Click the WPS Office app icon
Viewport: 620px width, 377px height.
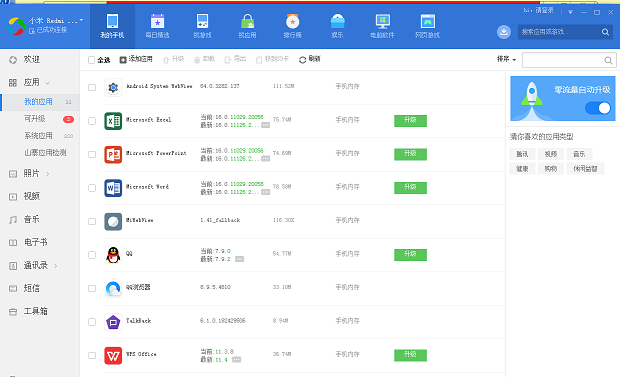pos(113,355)
